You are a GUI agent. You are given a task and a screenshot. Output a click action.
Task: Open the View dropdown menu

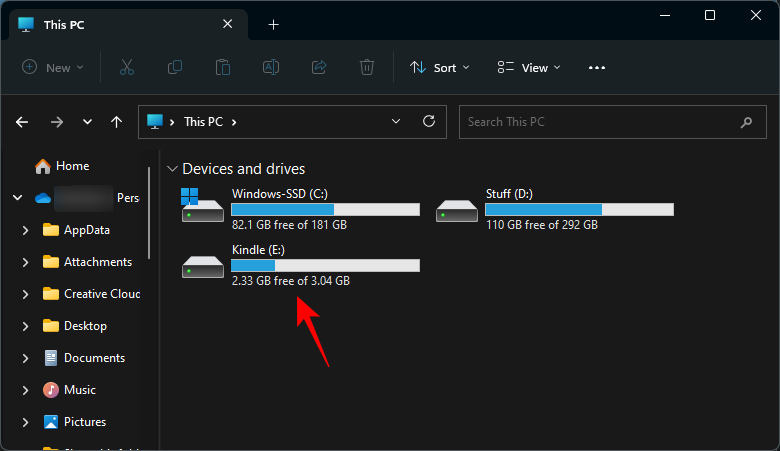(529, 68)
